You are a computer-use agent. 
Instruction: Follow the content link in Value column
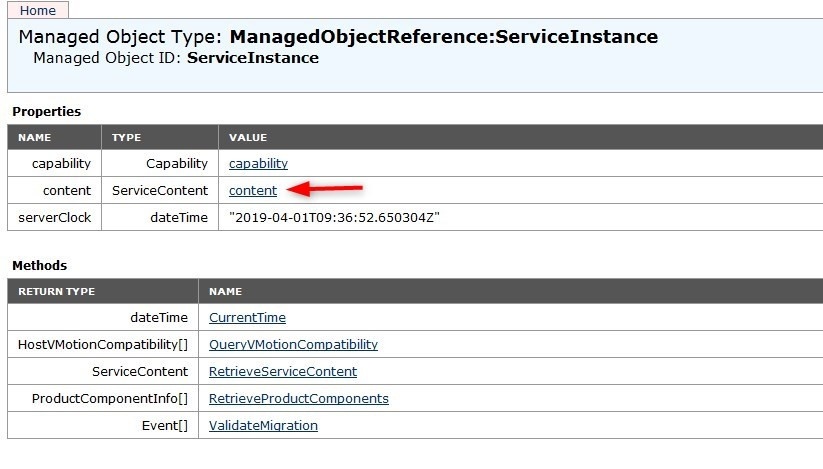tap(253, 190)
